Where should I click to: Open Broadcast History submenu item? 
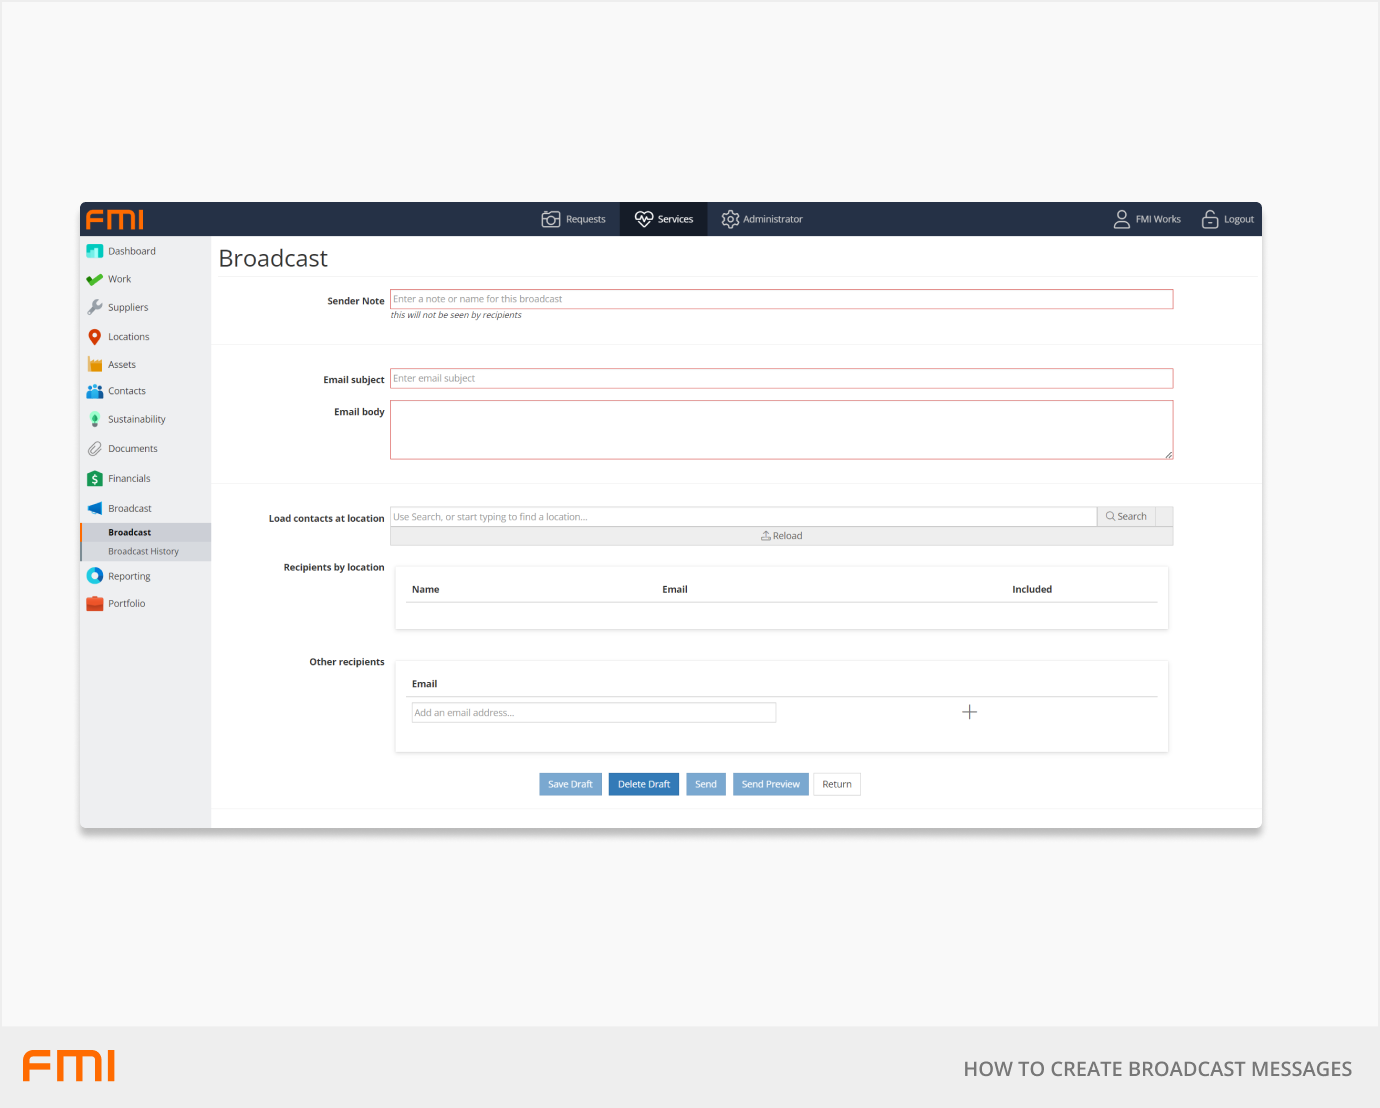143,552
